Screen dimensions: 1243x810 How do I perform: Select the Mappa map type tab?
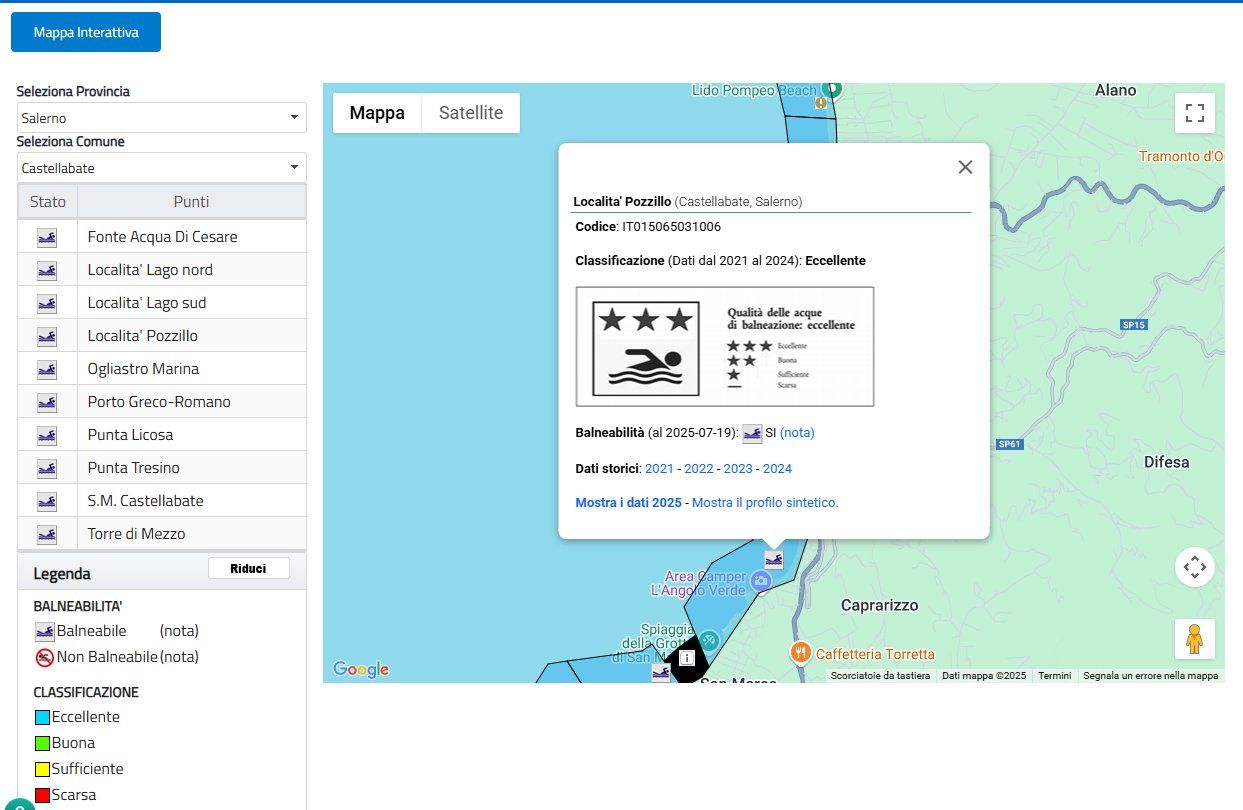click(x=377, y=113)
